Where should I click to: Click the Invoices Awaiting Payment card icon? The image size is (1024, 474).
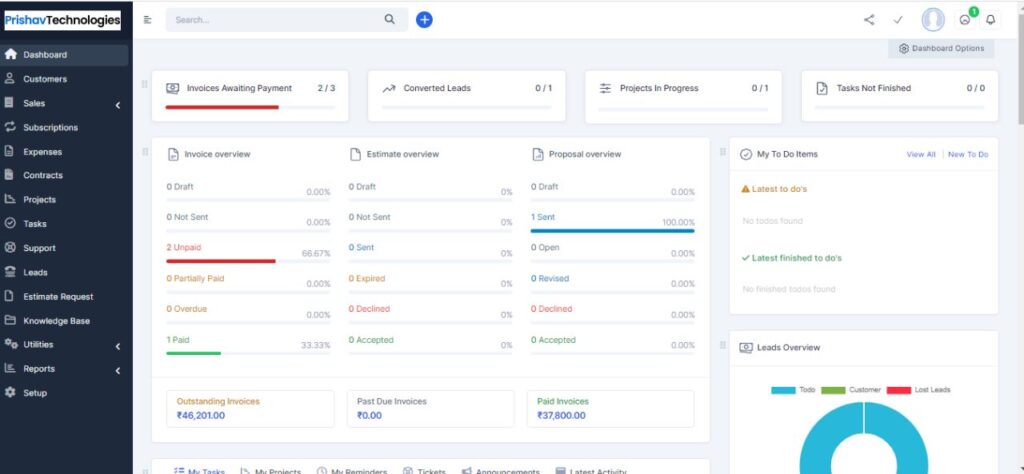coord(172,88)
